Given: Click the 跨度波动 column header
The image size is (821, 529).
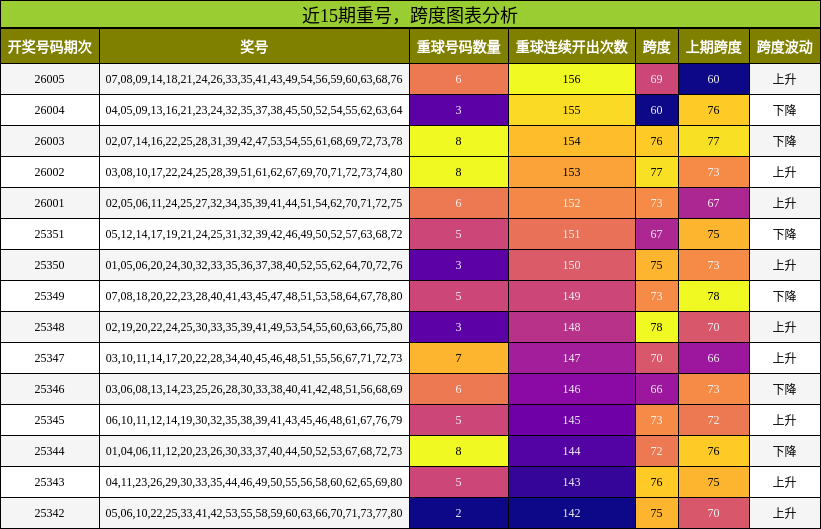Looking at the screenshot, I should (785, 47).
